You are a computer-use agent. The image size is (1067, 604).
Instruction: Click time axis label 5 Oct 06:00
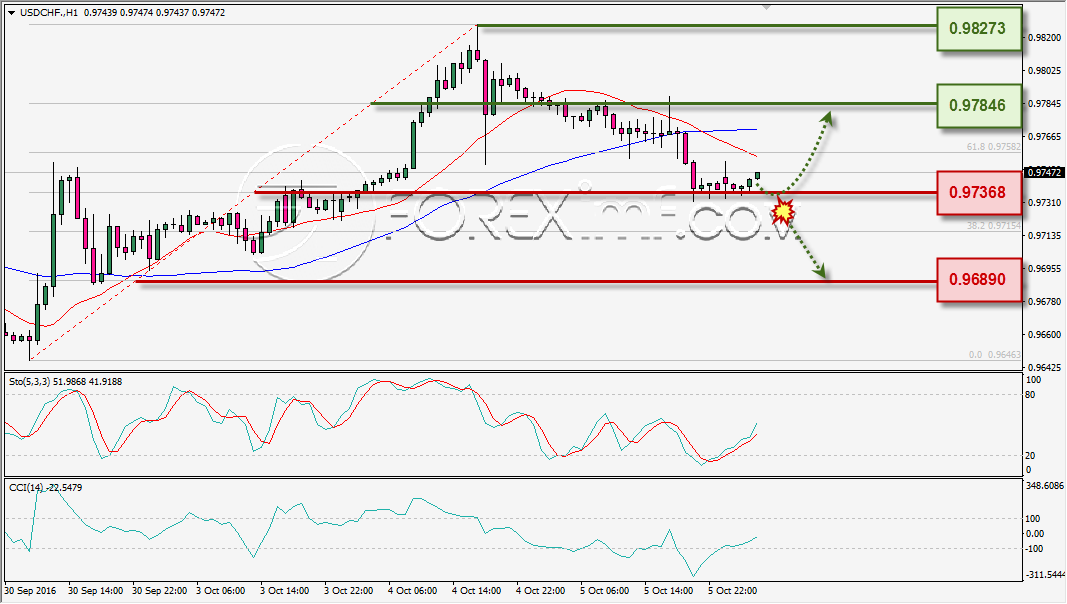(x=605, y=590)
